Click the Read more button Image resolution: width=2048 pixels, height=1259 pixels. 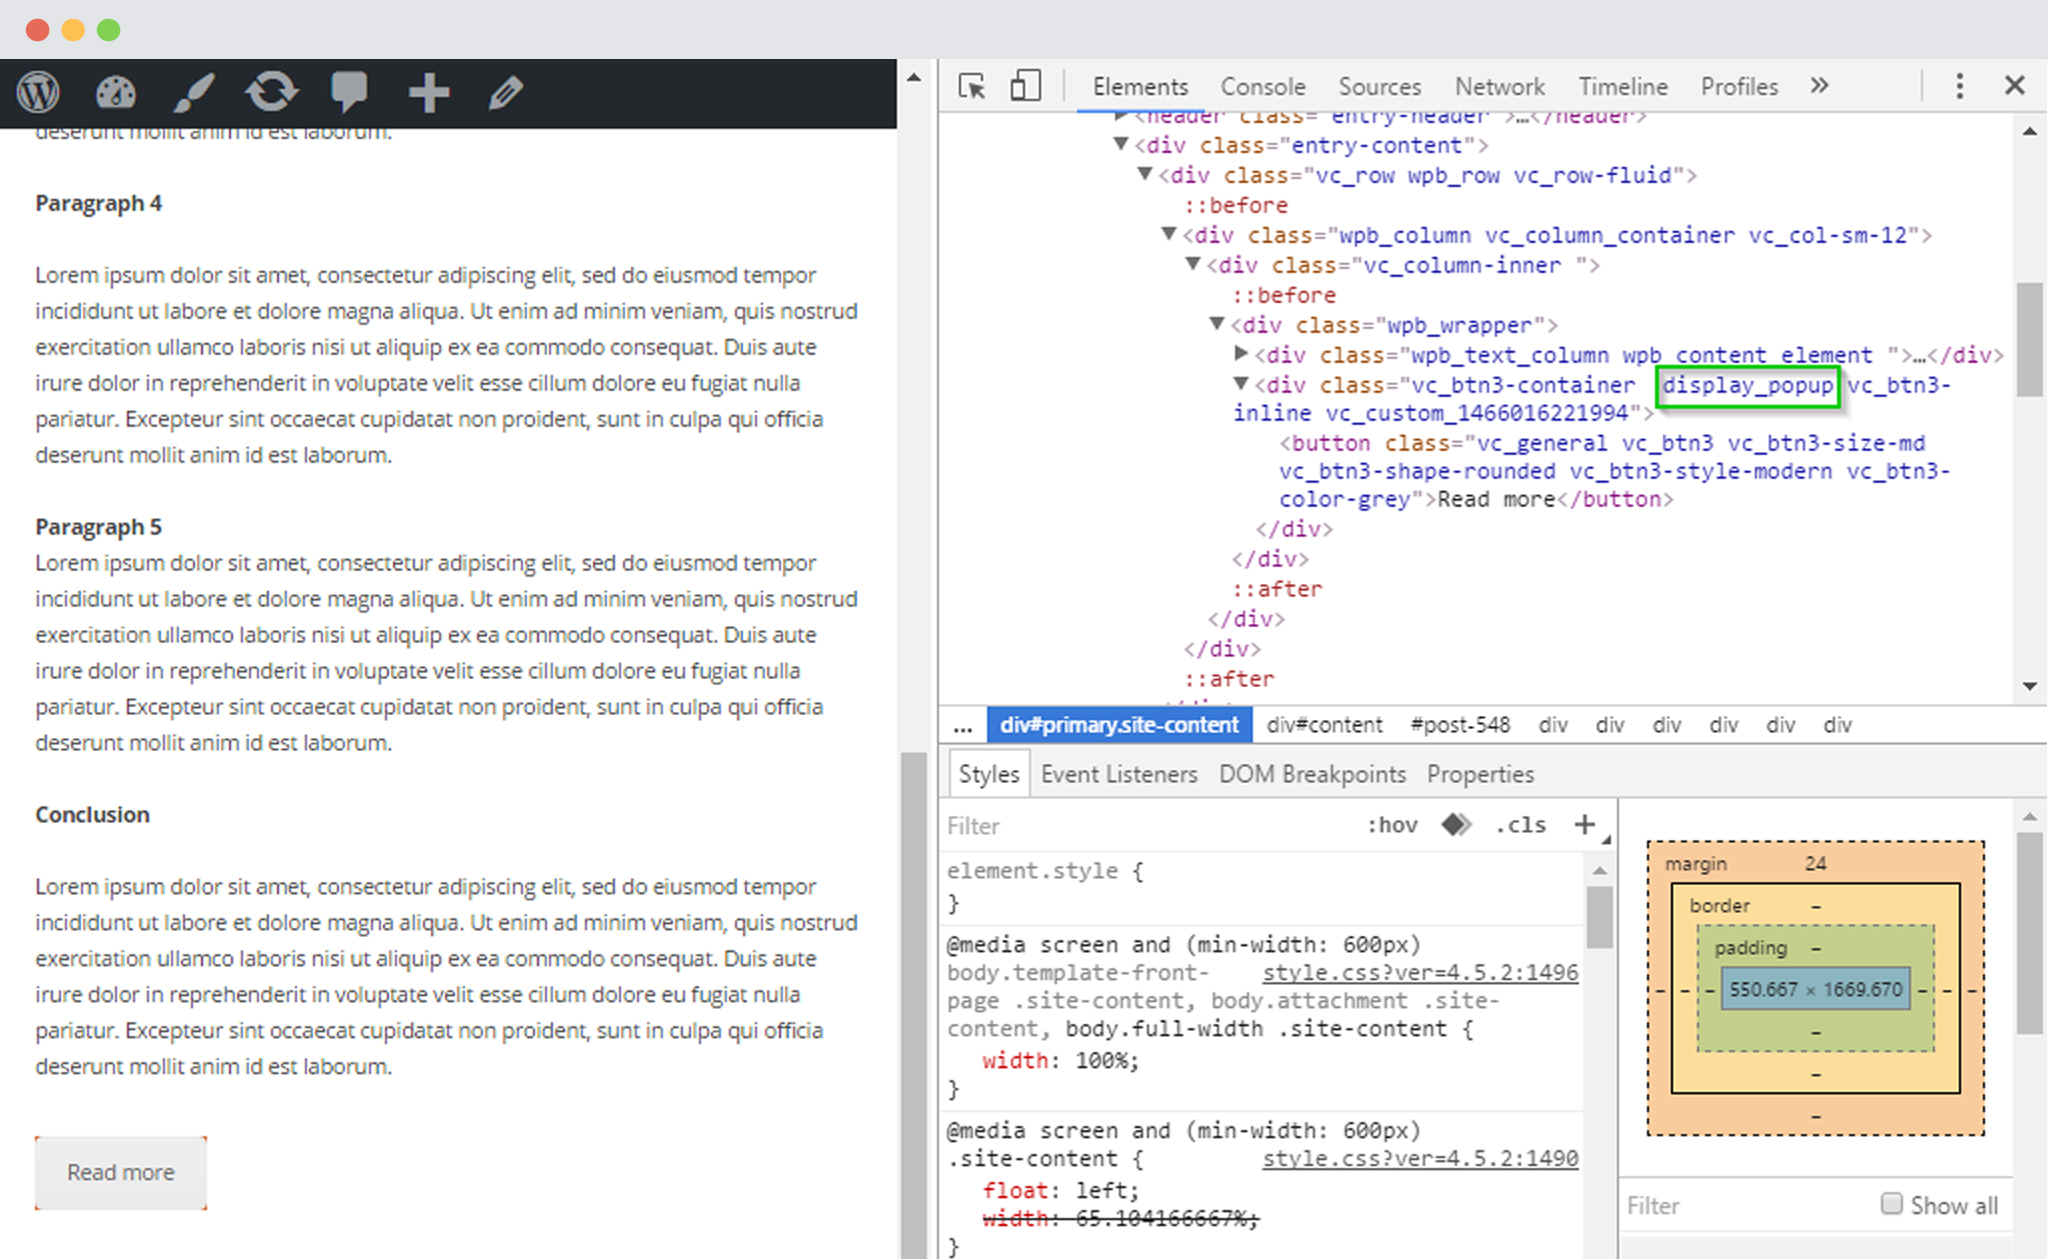click(x=120, y=1171)
